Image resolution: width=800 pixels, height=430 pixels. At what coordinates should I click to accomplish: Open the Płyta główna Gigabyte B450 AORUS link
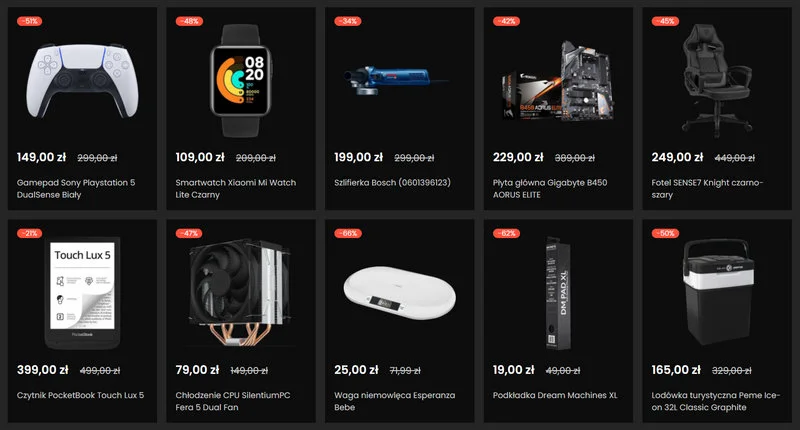pos(550,188)
